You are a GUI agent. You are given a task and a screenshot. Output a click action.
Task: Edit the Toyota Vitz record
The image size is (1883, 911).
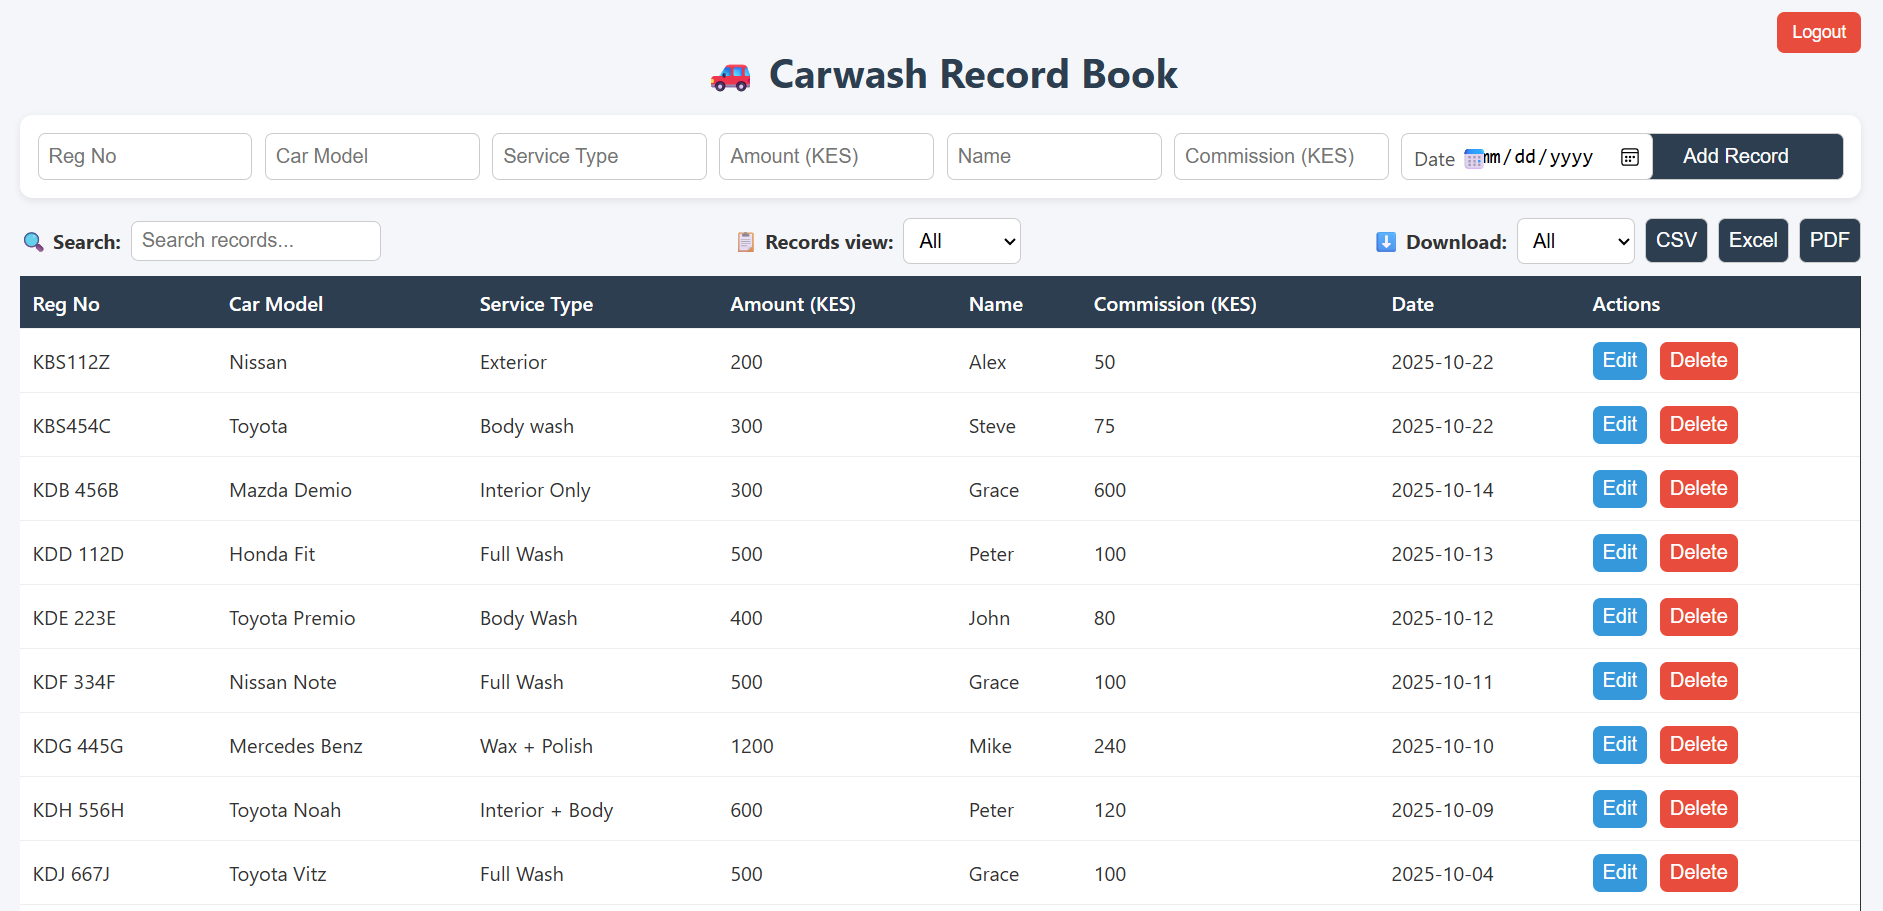(x=1619, y=872)
